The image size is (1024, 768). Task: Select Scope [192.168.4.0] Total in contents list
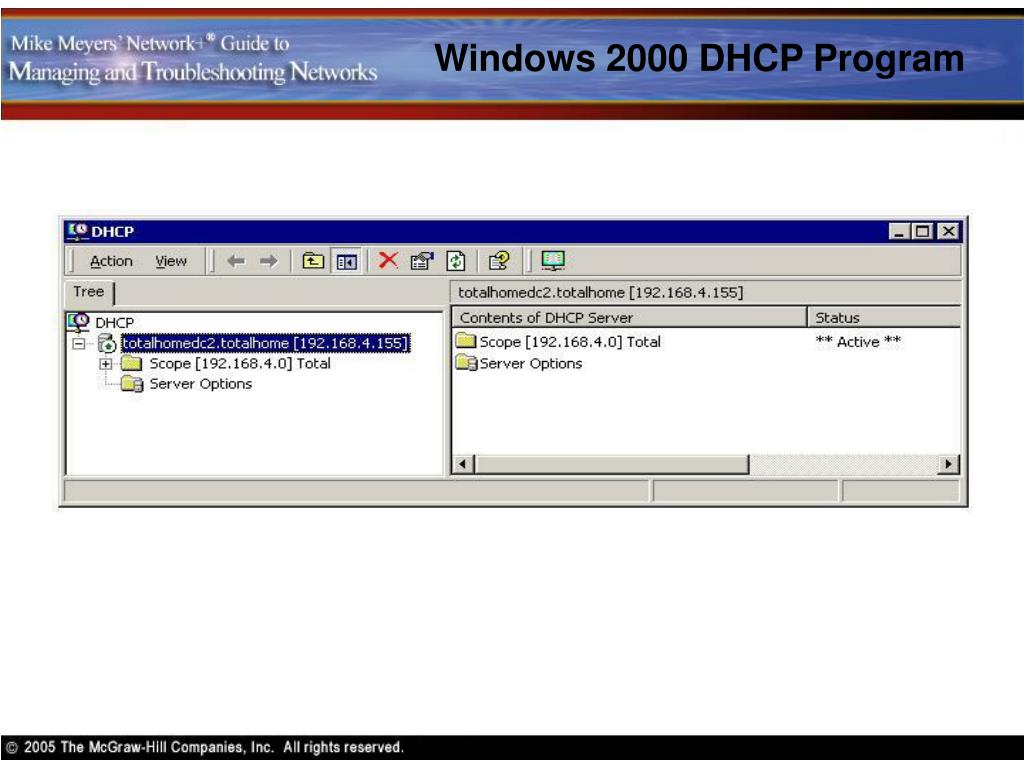(569, 342)
